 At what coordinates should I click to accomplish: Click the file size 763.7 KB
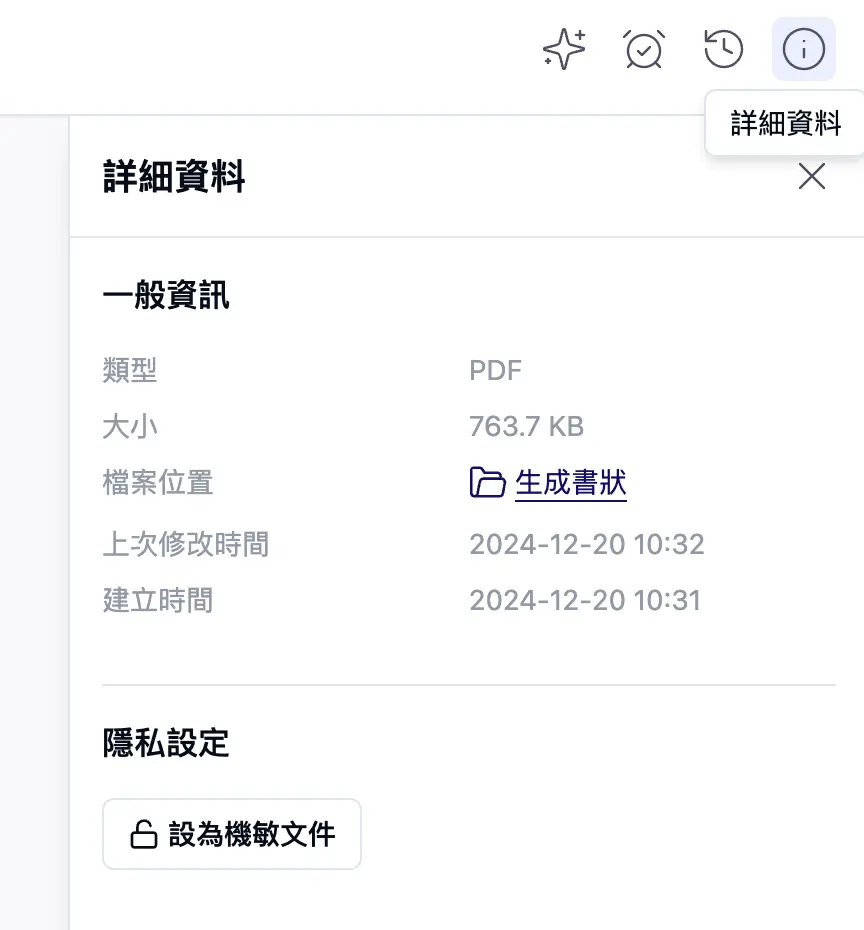528,426
